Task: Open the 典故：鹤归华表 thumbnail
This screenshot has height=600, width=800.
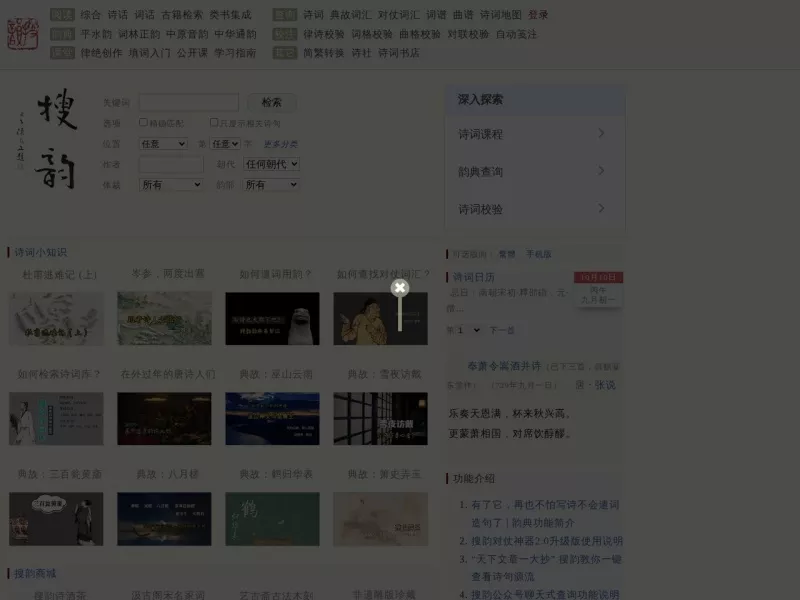Action: pyautogui.click(x=272, y=519)
